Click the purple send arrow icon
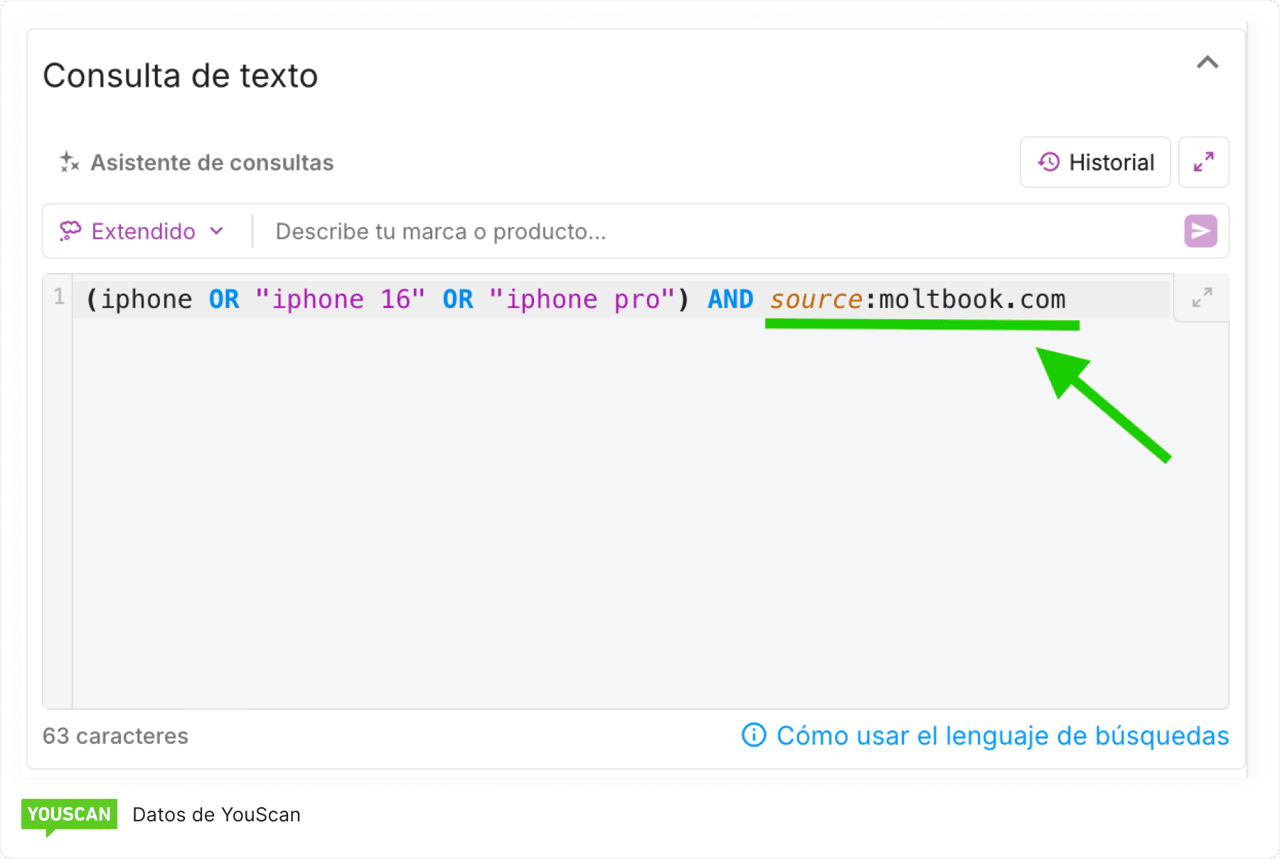1280x859 pixels. [1200, 231]
